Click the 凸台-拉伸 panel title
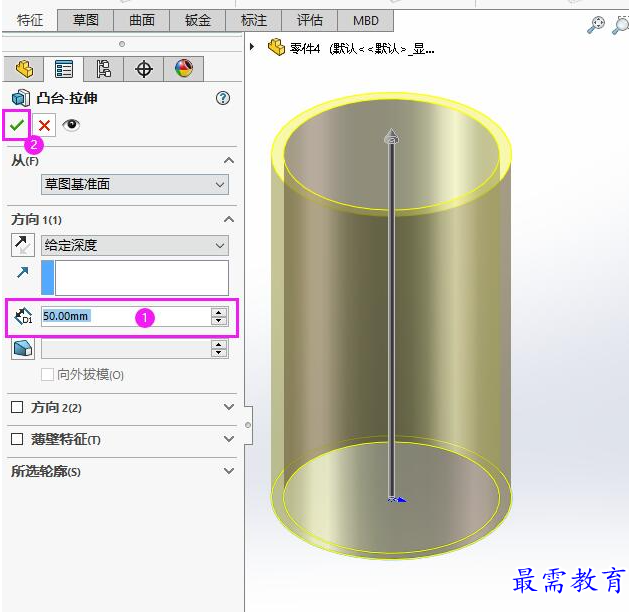This screenshot has height=612, width=634. pyautogui.click(x=67, y=98)
